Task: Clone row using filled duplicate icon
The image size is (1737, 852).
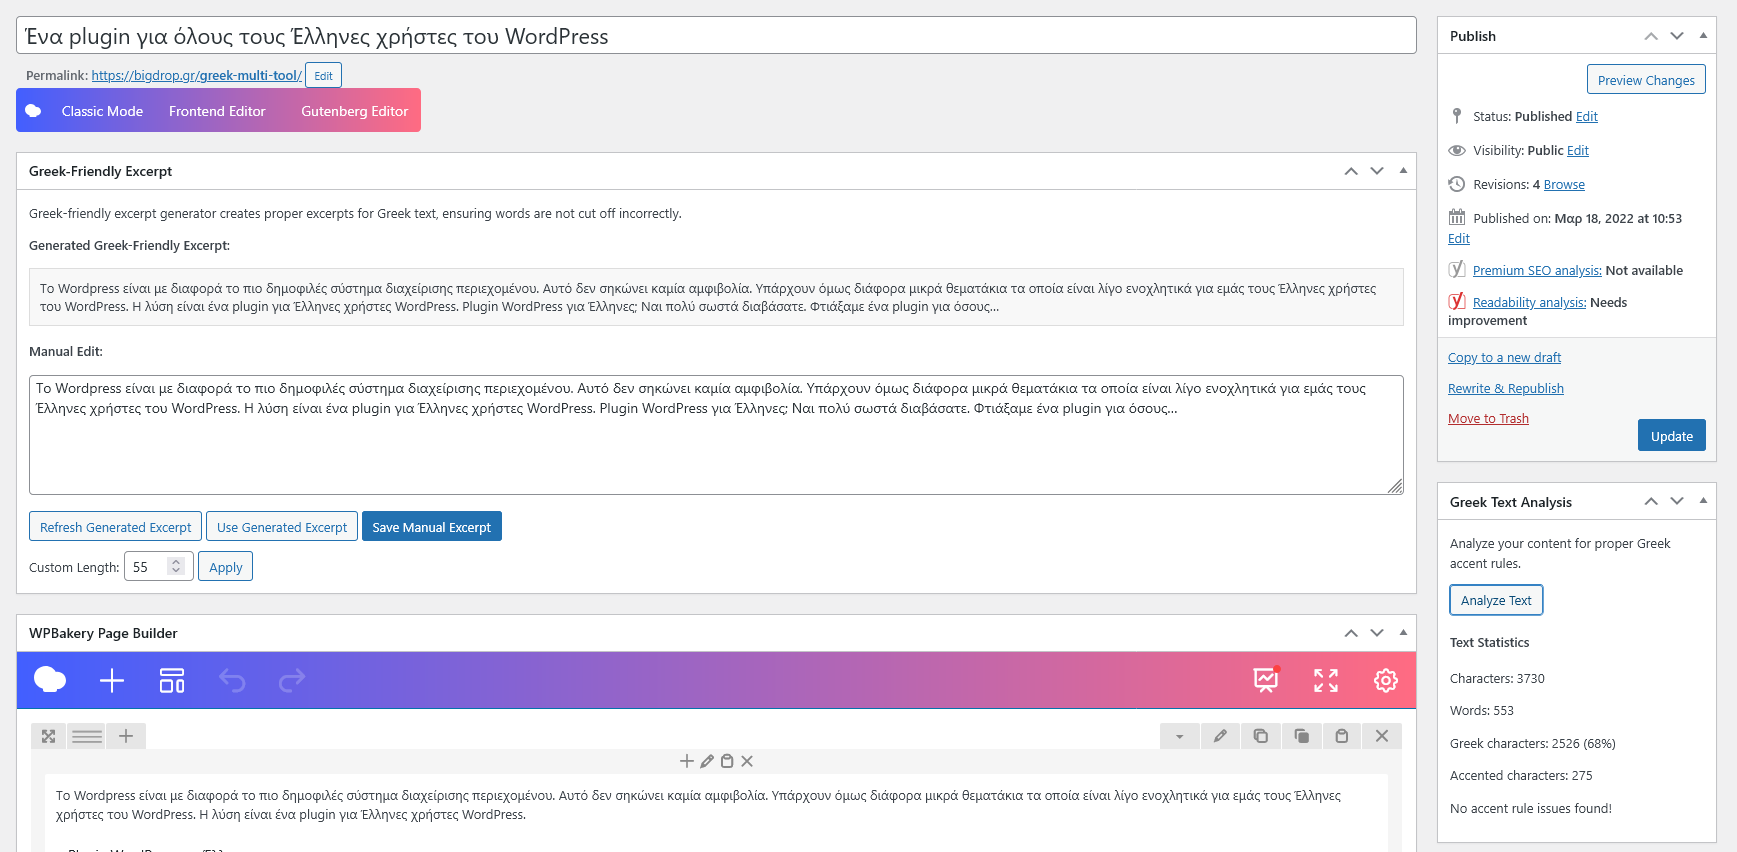Action: coord(1301,736)
